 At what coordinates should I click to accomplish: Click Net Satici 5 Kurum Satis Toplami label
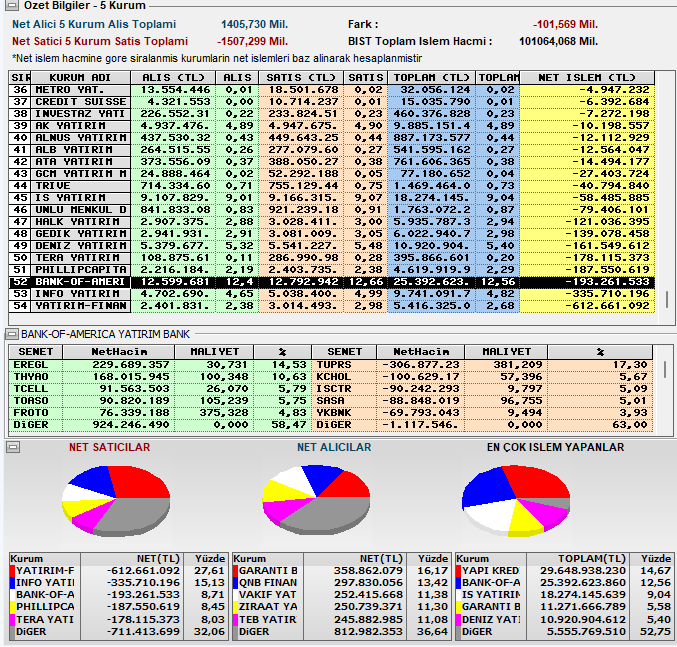click(x=100, y=41)
